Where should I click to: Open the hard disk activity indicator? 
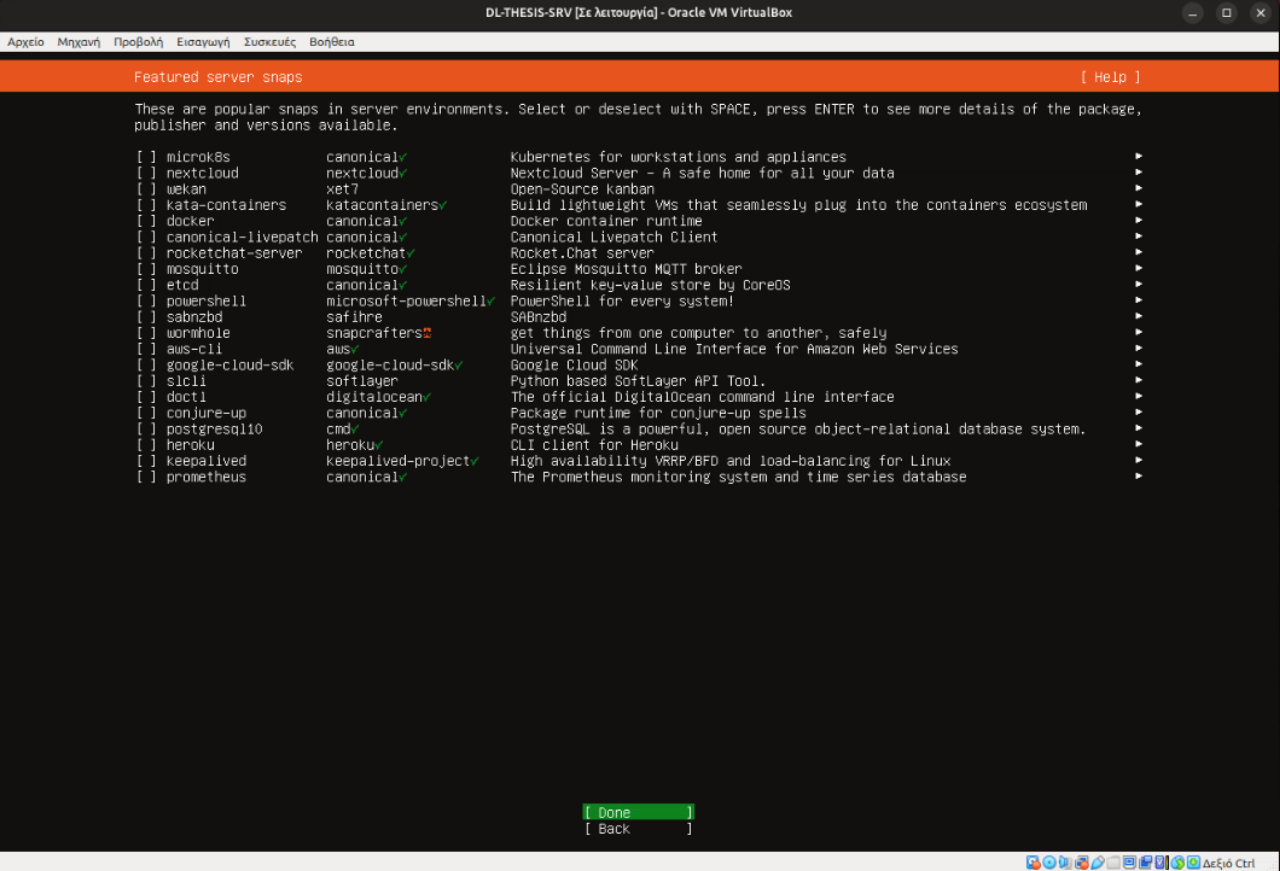[1034, 862]
